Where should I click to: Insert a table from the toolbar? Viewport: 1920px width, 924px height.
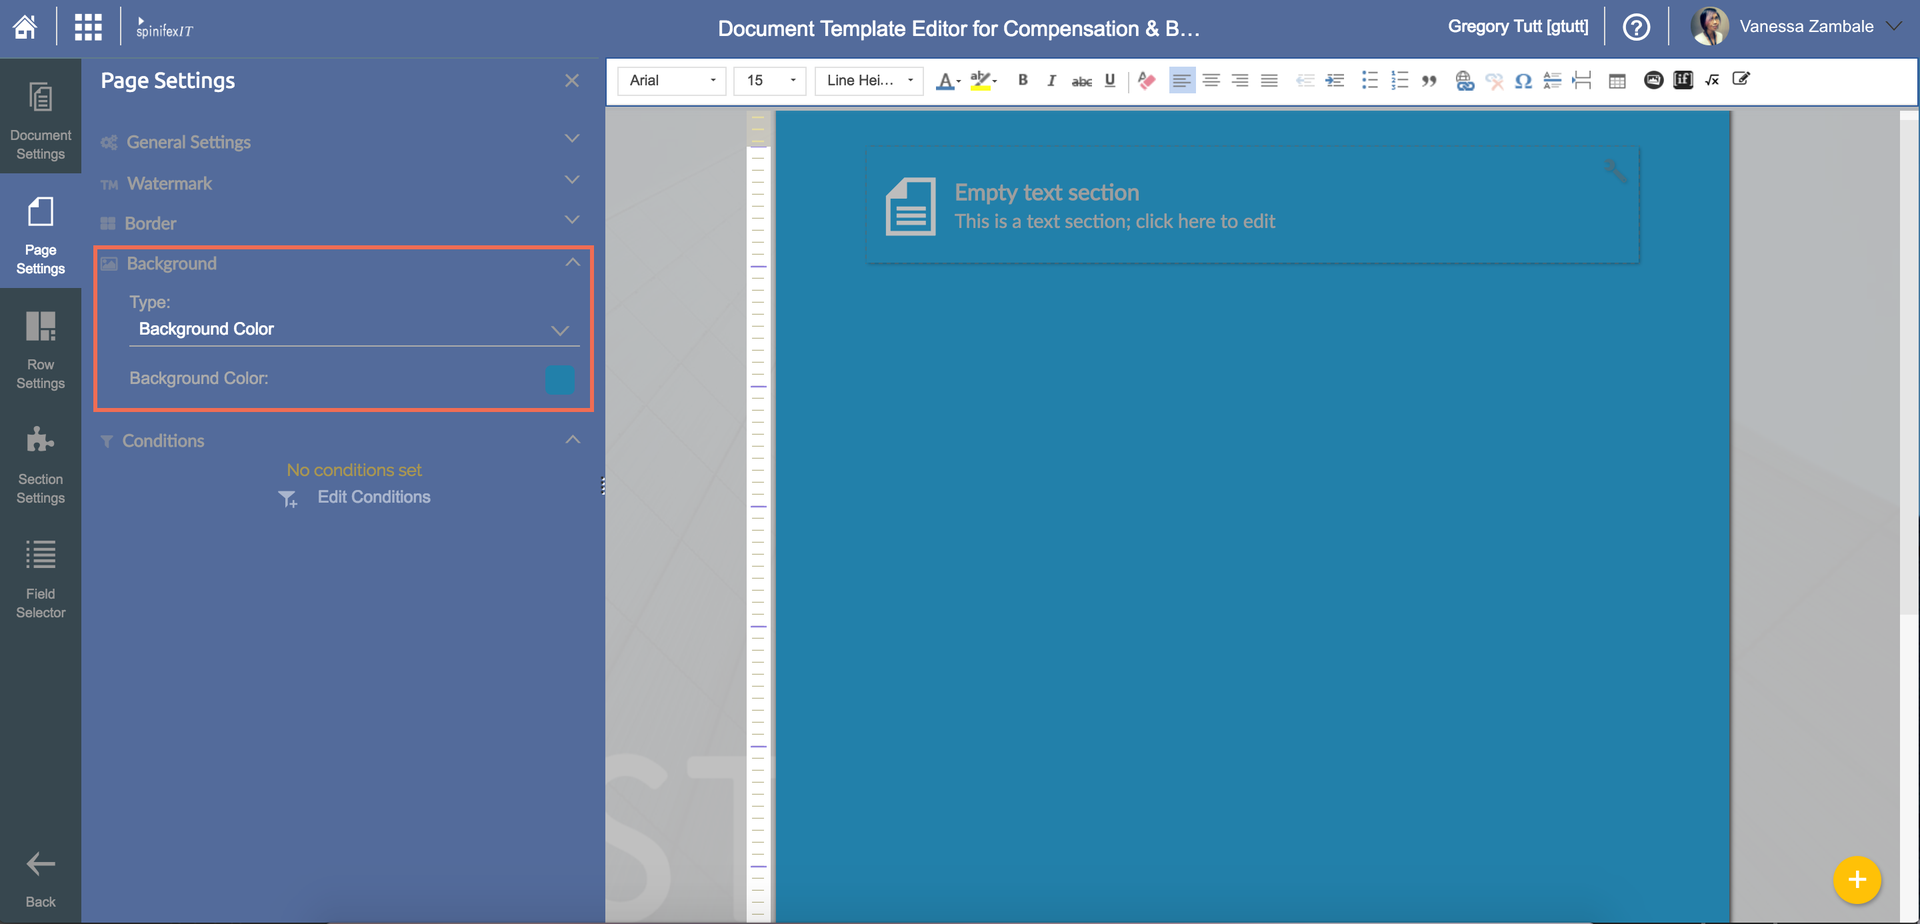click(x=1616, y=81)
